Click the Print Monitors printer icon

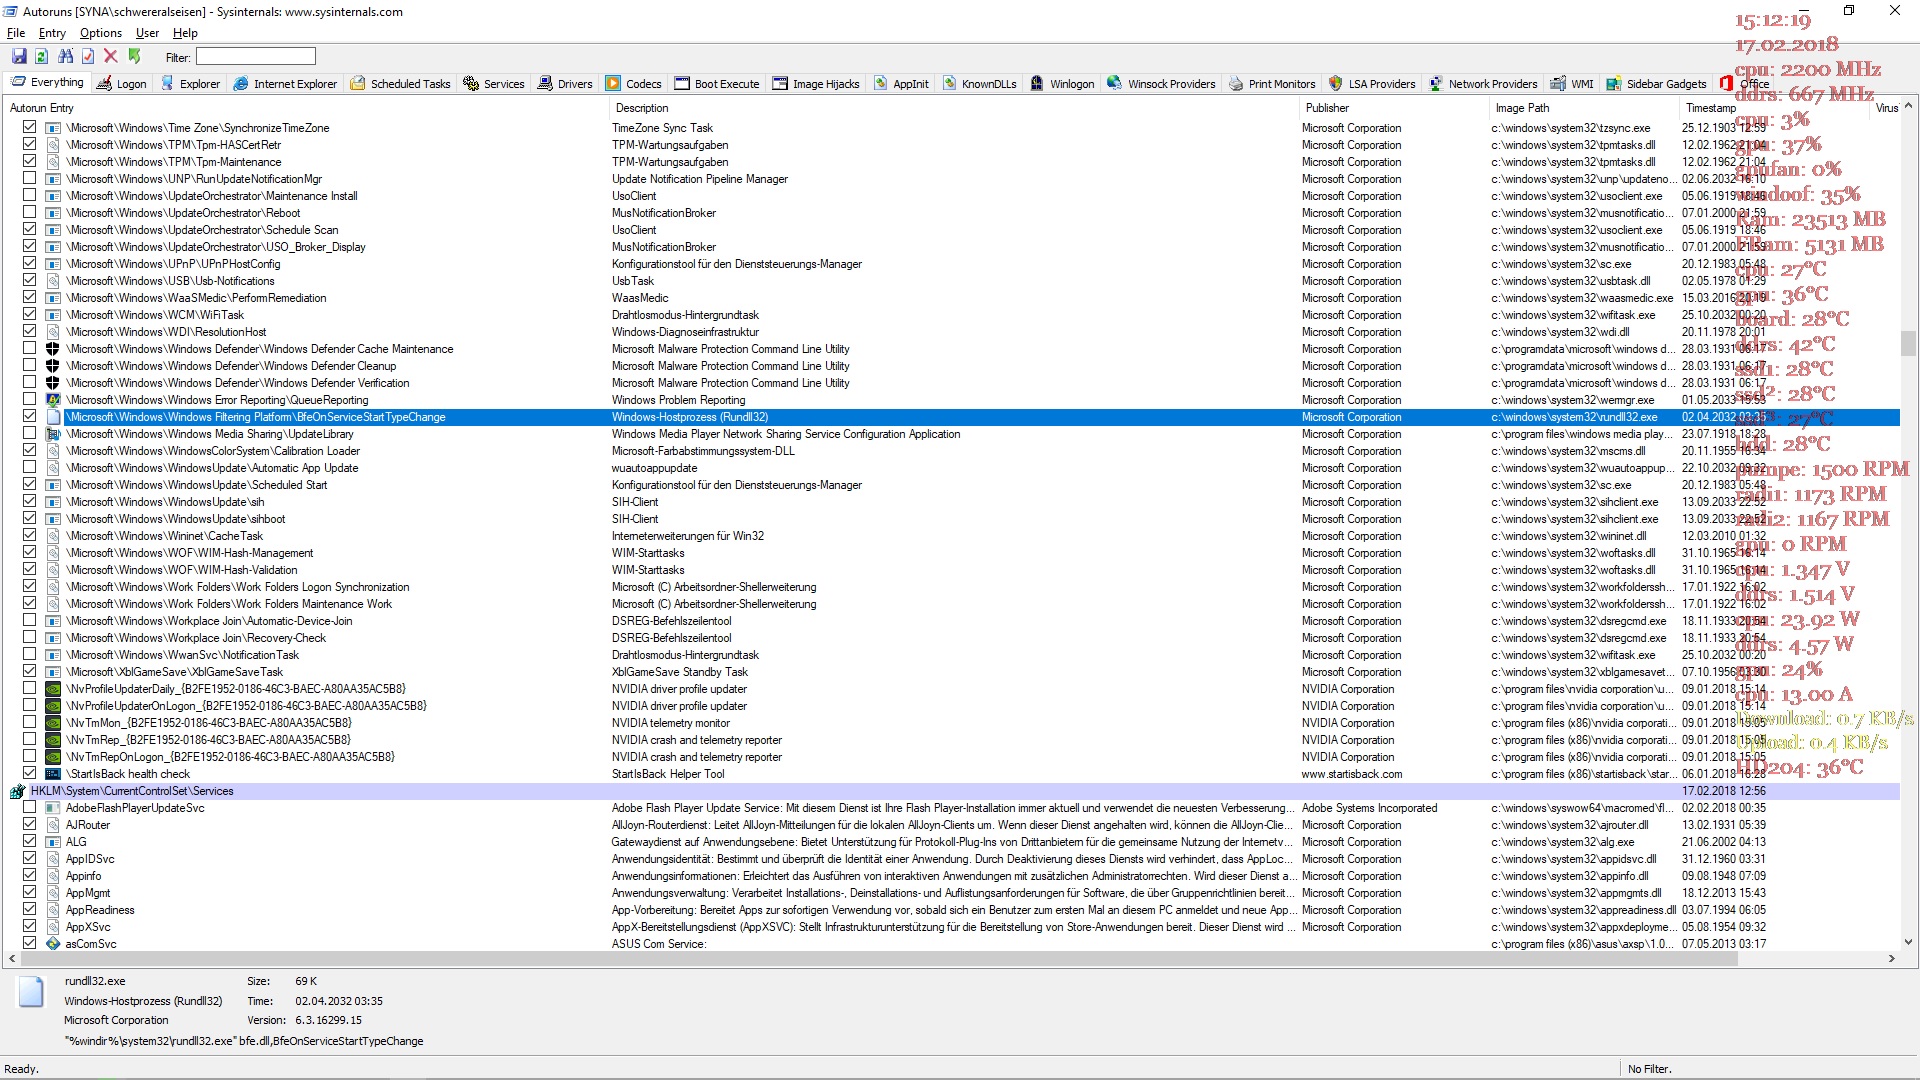click(1236, 84)
